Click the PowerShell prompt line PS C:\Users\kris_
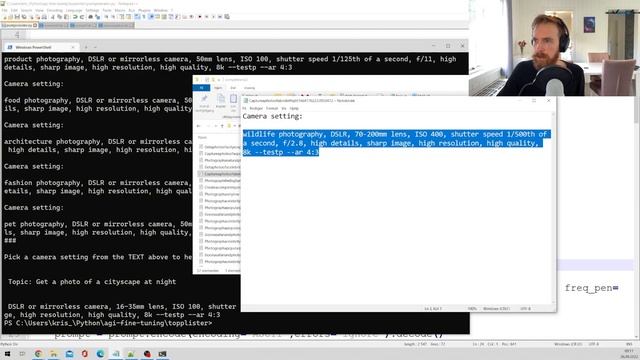The width and height of the screenshot is (640, 360). click(108, 323)
